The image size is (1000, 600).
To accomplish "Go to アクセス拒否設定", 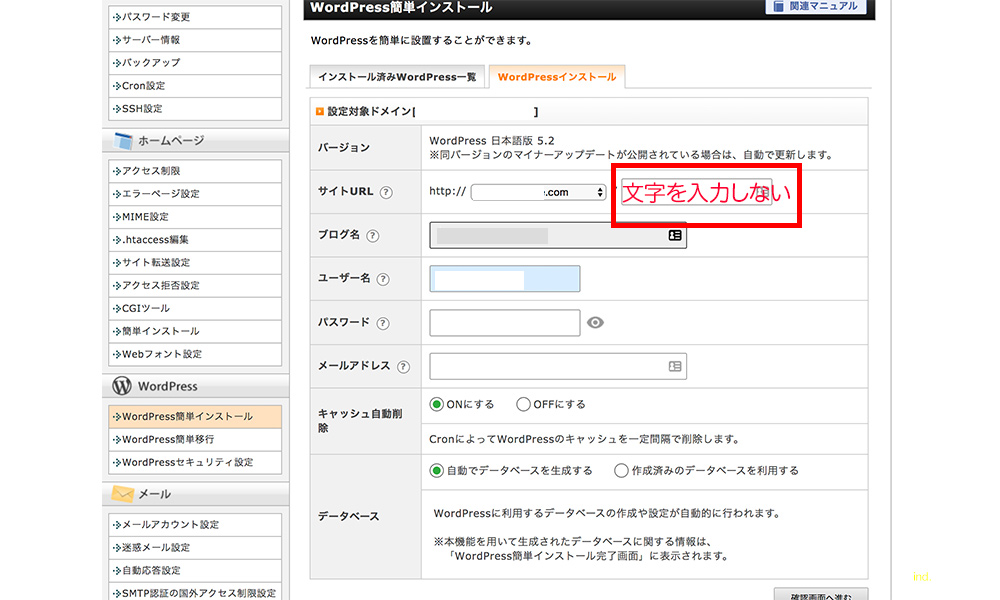I will point(195,286).
